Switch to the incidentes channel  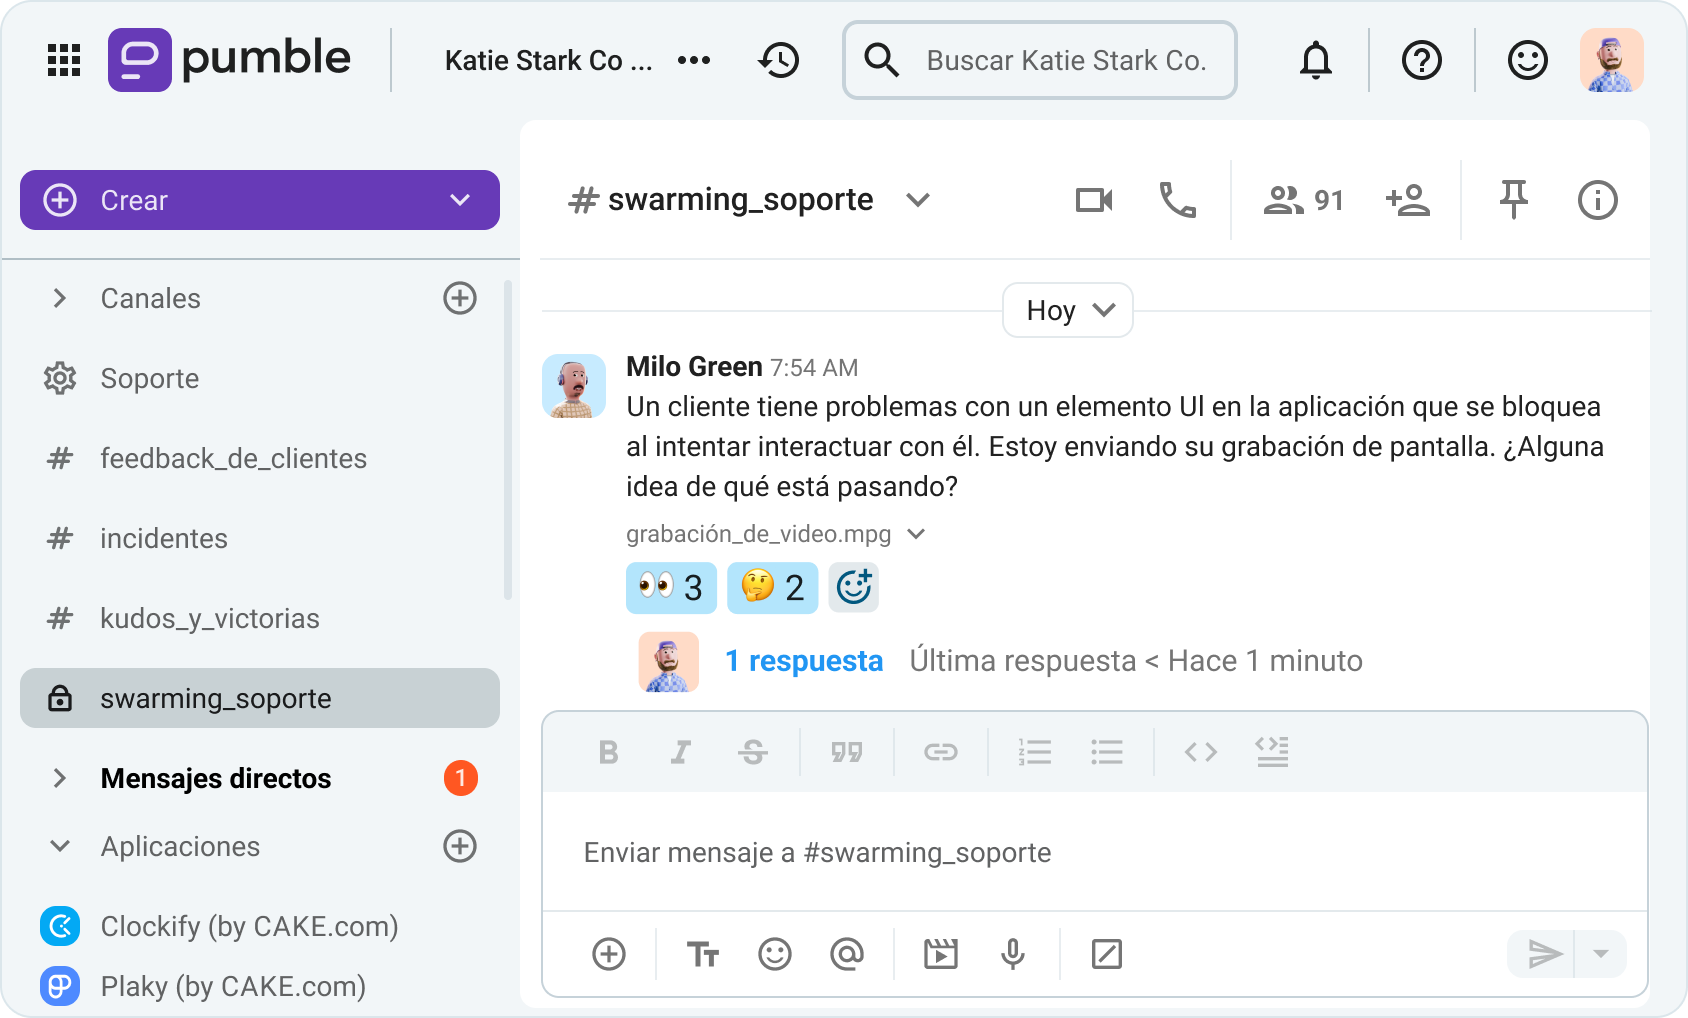[x=163, y=538]
